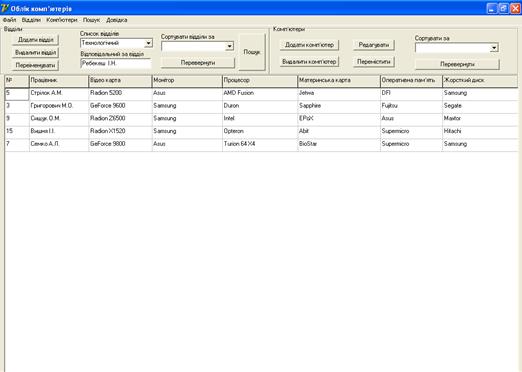Click the Додати комп'ютер button

pos(309,45)
